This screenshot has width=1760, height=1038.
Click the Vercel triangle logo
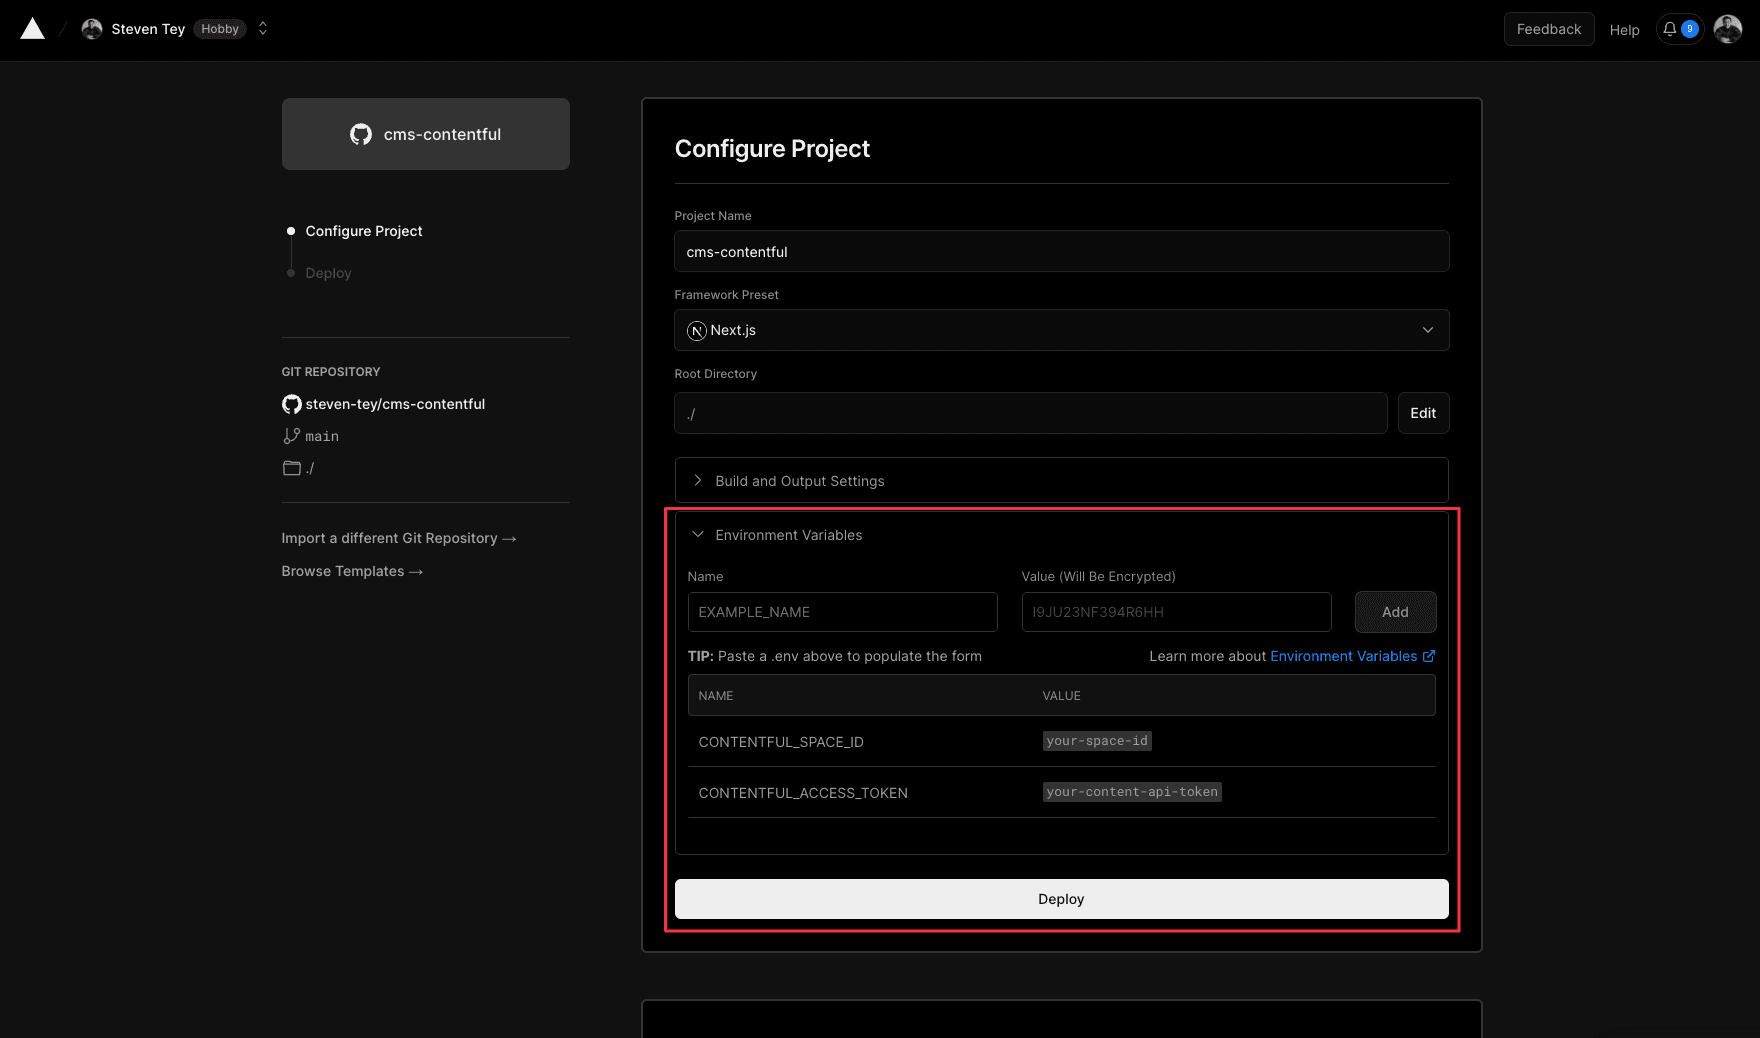pos(33,29)
